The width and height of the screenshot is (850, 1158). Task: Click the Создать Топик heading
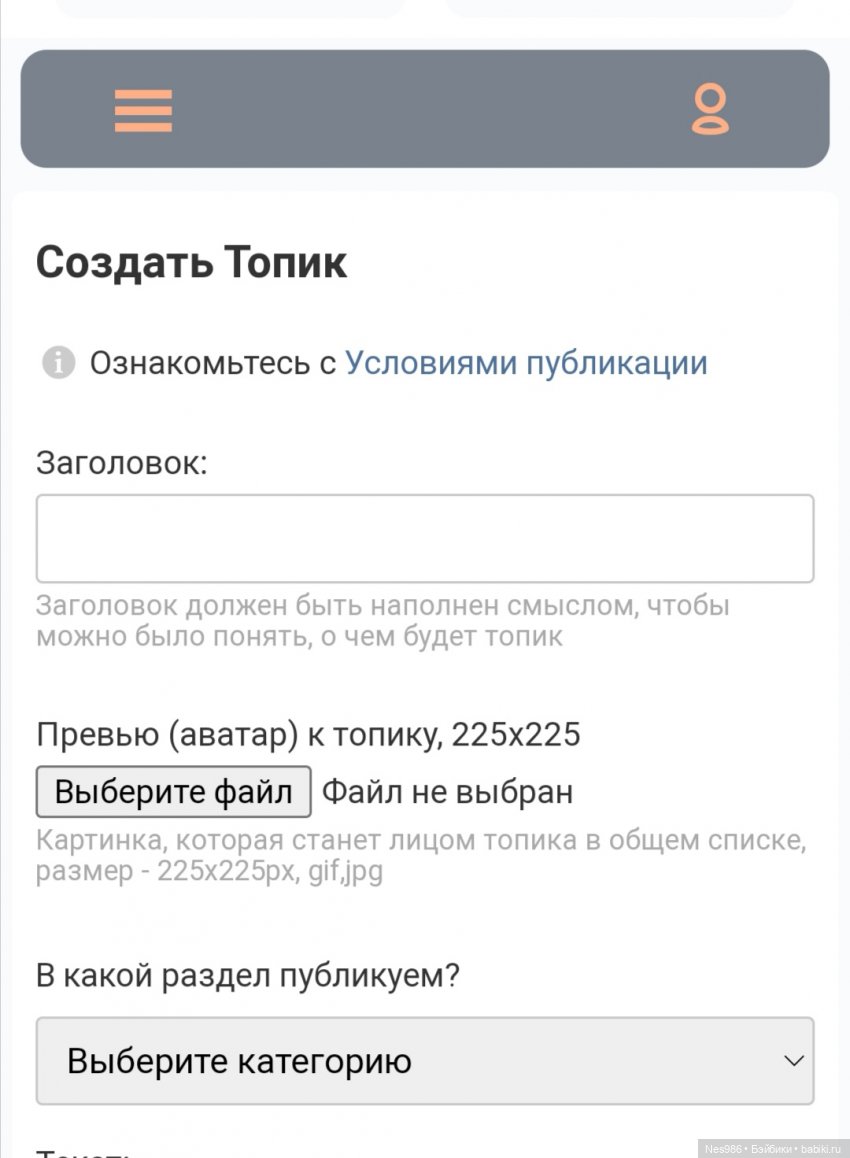tap(192, 263)
